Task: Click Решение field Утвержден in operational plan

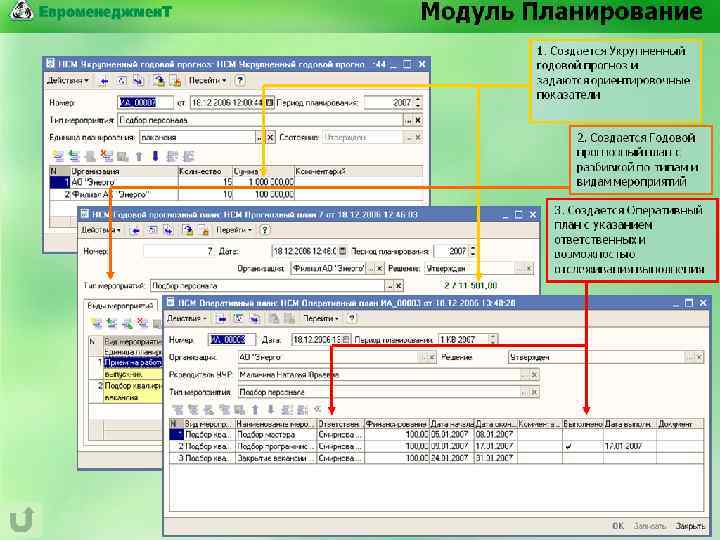Action: tap(596, 357)
